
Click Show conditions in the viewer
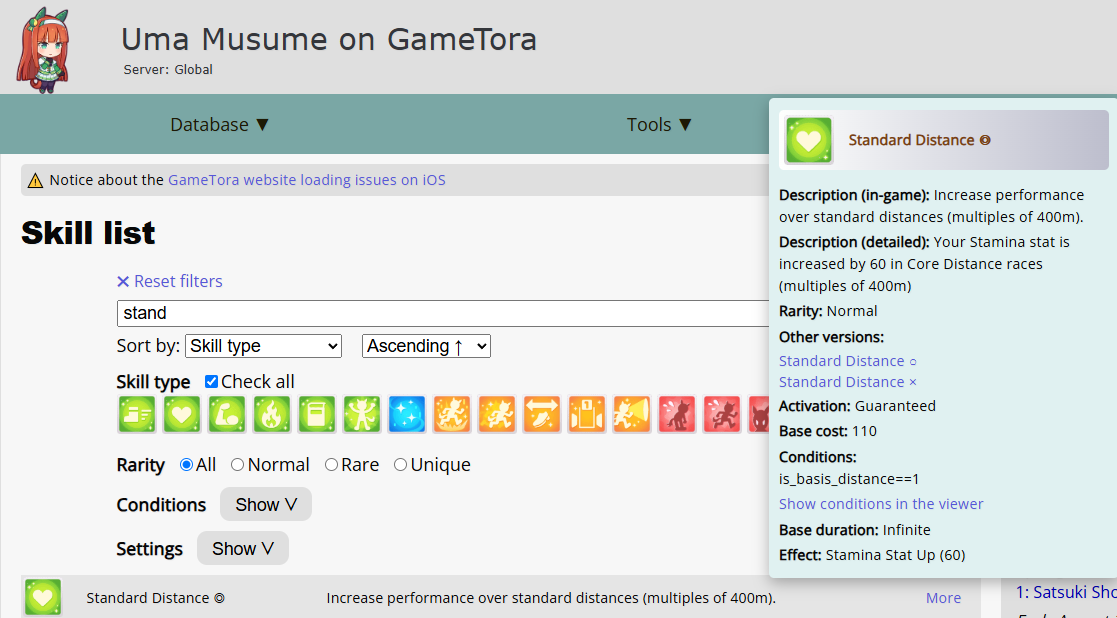tap(880, 504)
